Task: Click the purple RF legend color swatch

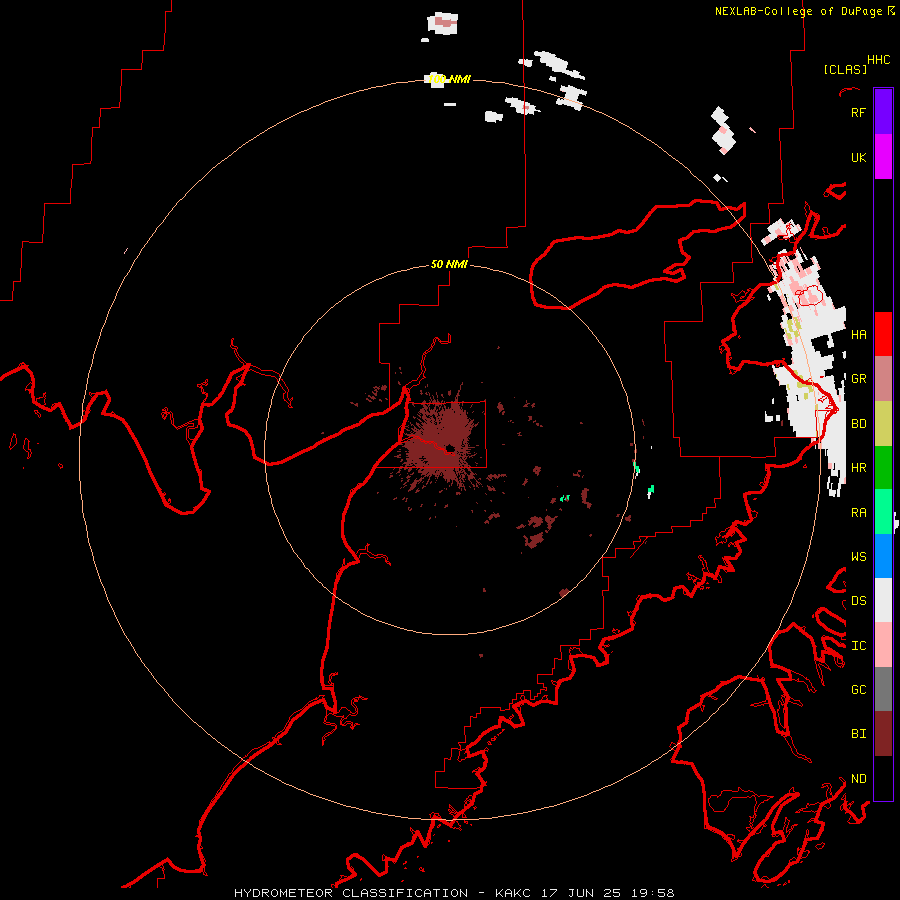Action: point(883,111)
